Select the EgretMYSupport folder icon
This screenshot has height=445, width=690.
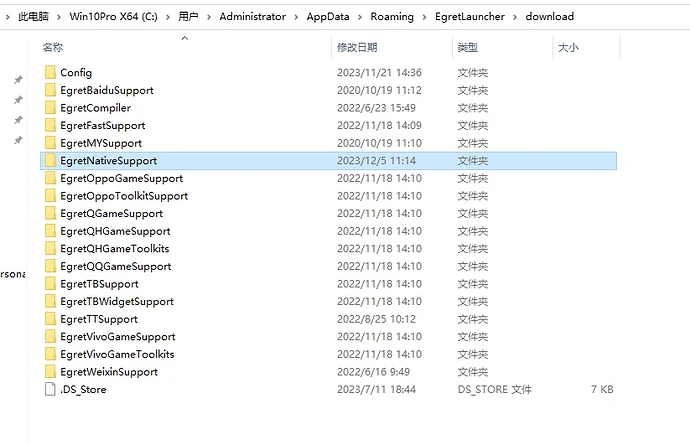pos(50,143)
